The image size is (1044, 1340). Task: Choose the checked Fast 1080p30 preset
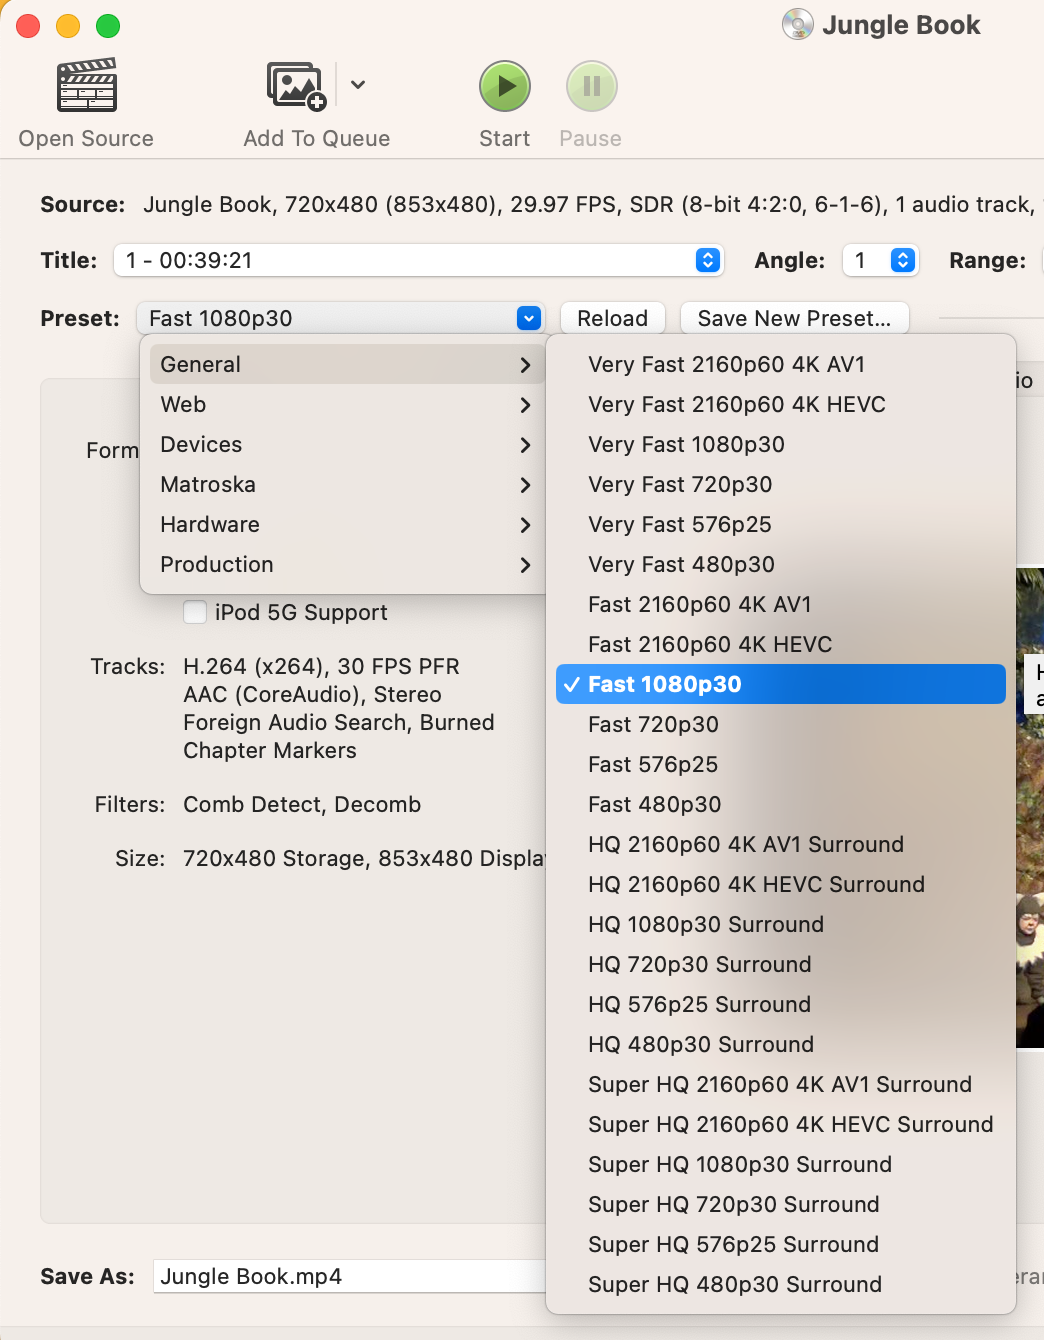point(781,684)
